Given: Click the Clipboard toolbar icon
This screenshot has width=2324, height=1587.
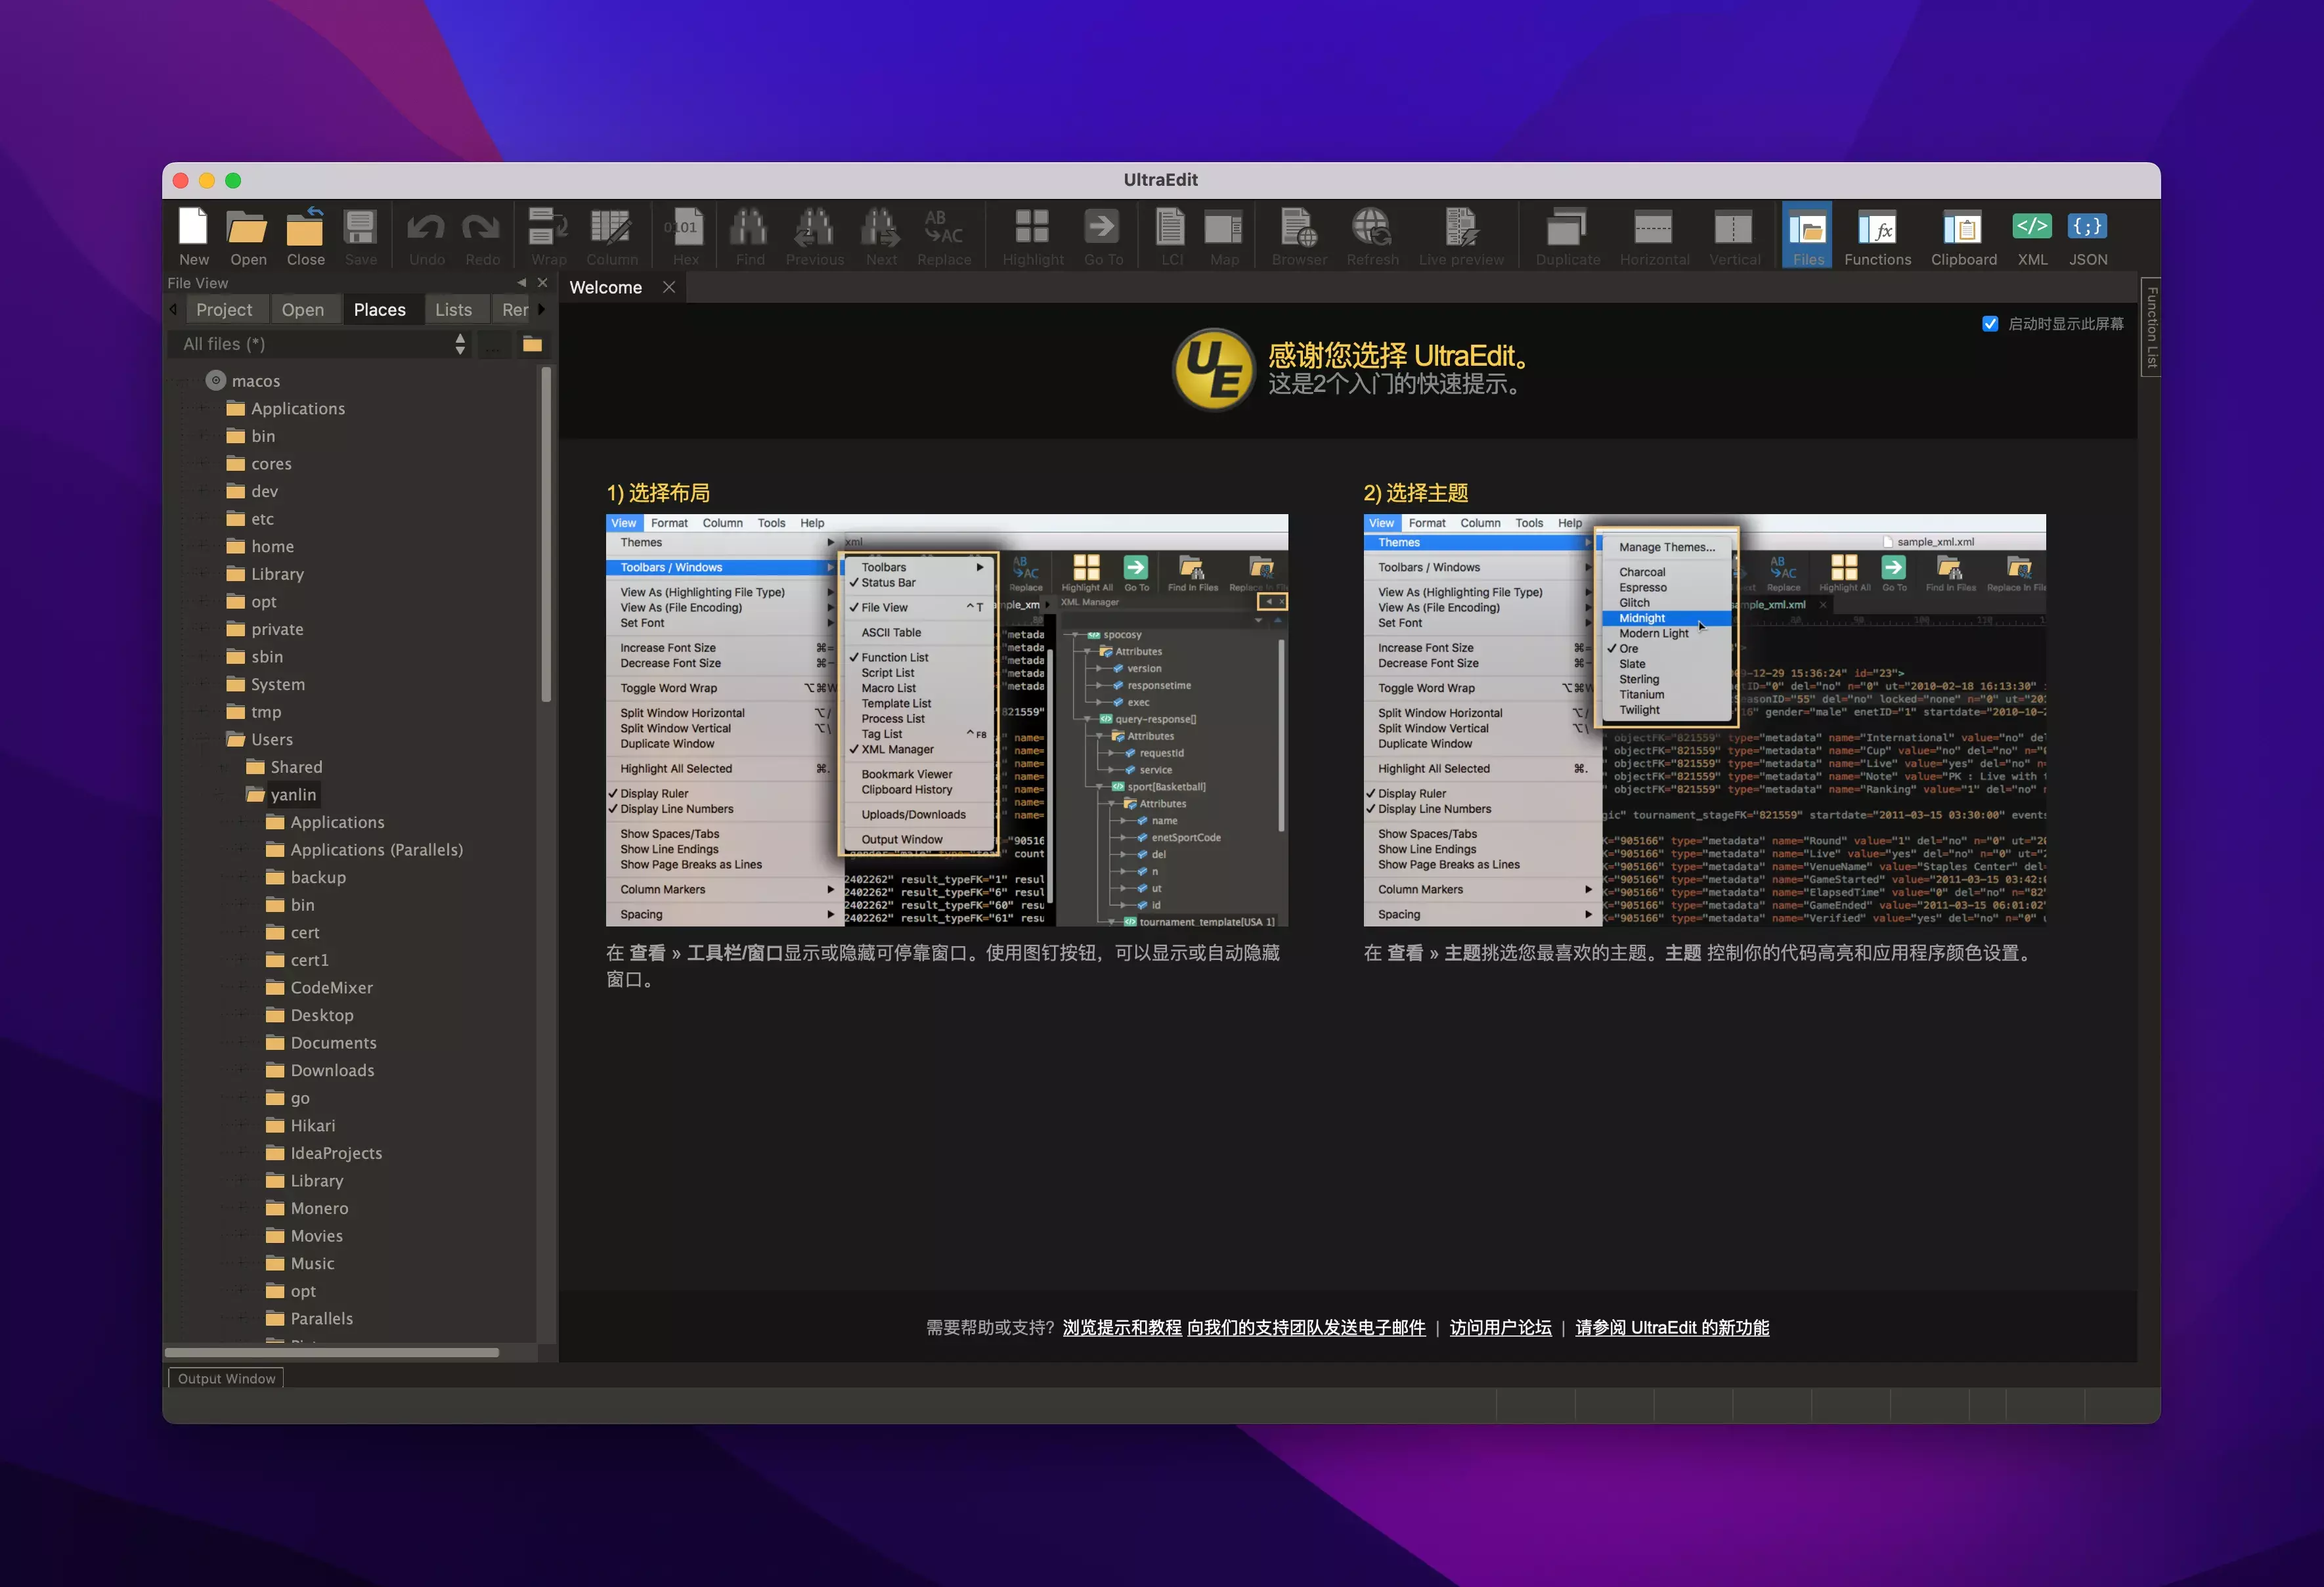Looking at the screenshot, I should click(x=1963, y=235).
